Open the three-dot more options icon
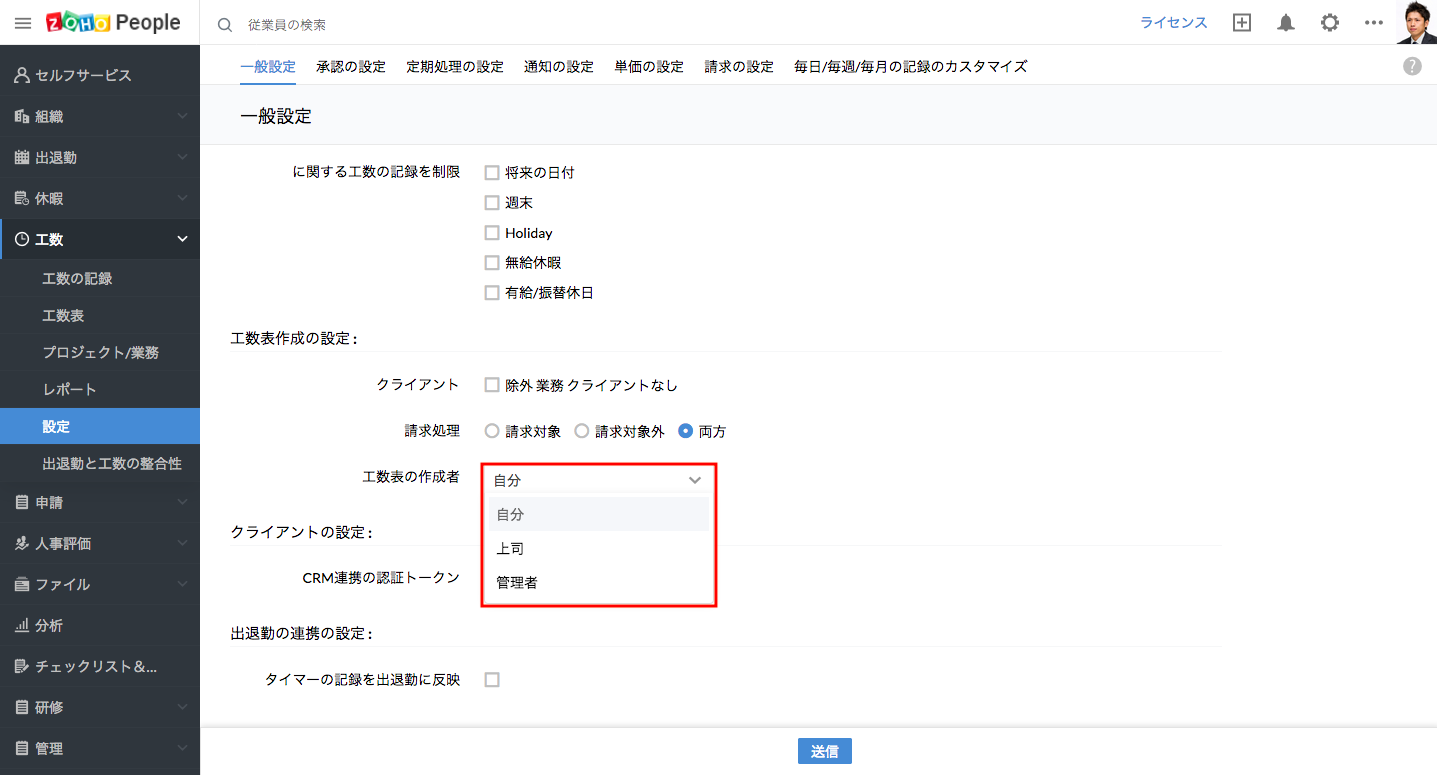The width and height of the screenshot is (1437, 775). (1373, 23)
